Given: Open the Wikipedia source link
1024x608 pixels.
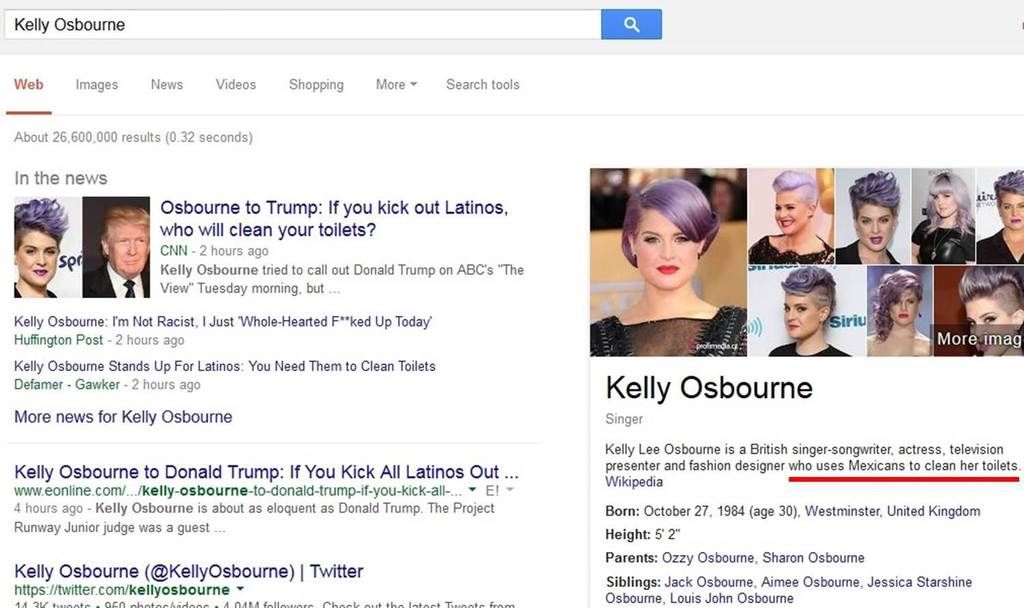Looking at the screenshot, I should point(633,482).
